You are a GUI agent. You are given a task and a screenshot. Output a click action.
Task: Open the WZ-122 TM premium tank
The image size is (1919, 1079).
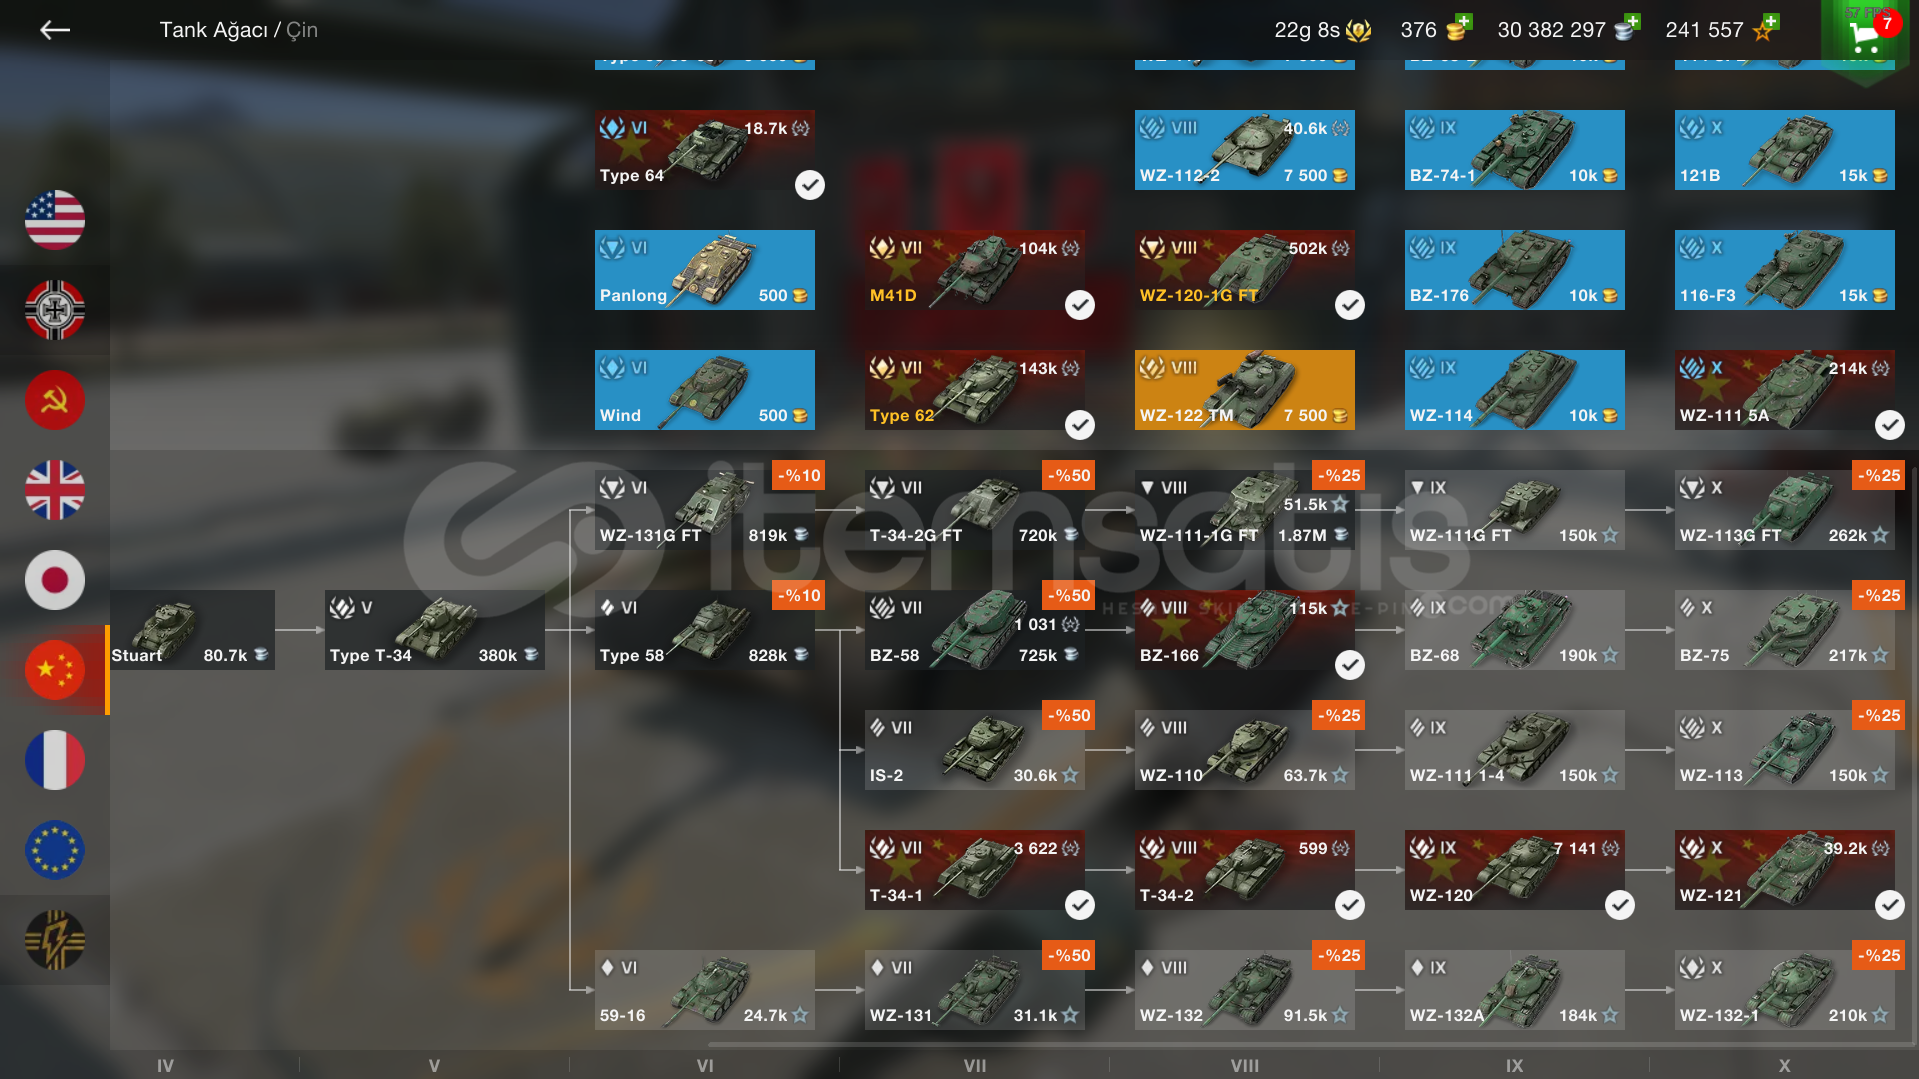point(1245,390)
